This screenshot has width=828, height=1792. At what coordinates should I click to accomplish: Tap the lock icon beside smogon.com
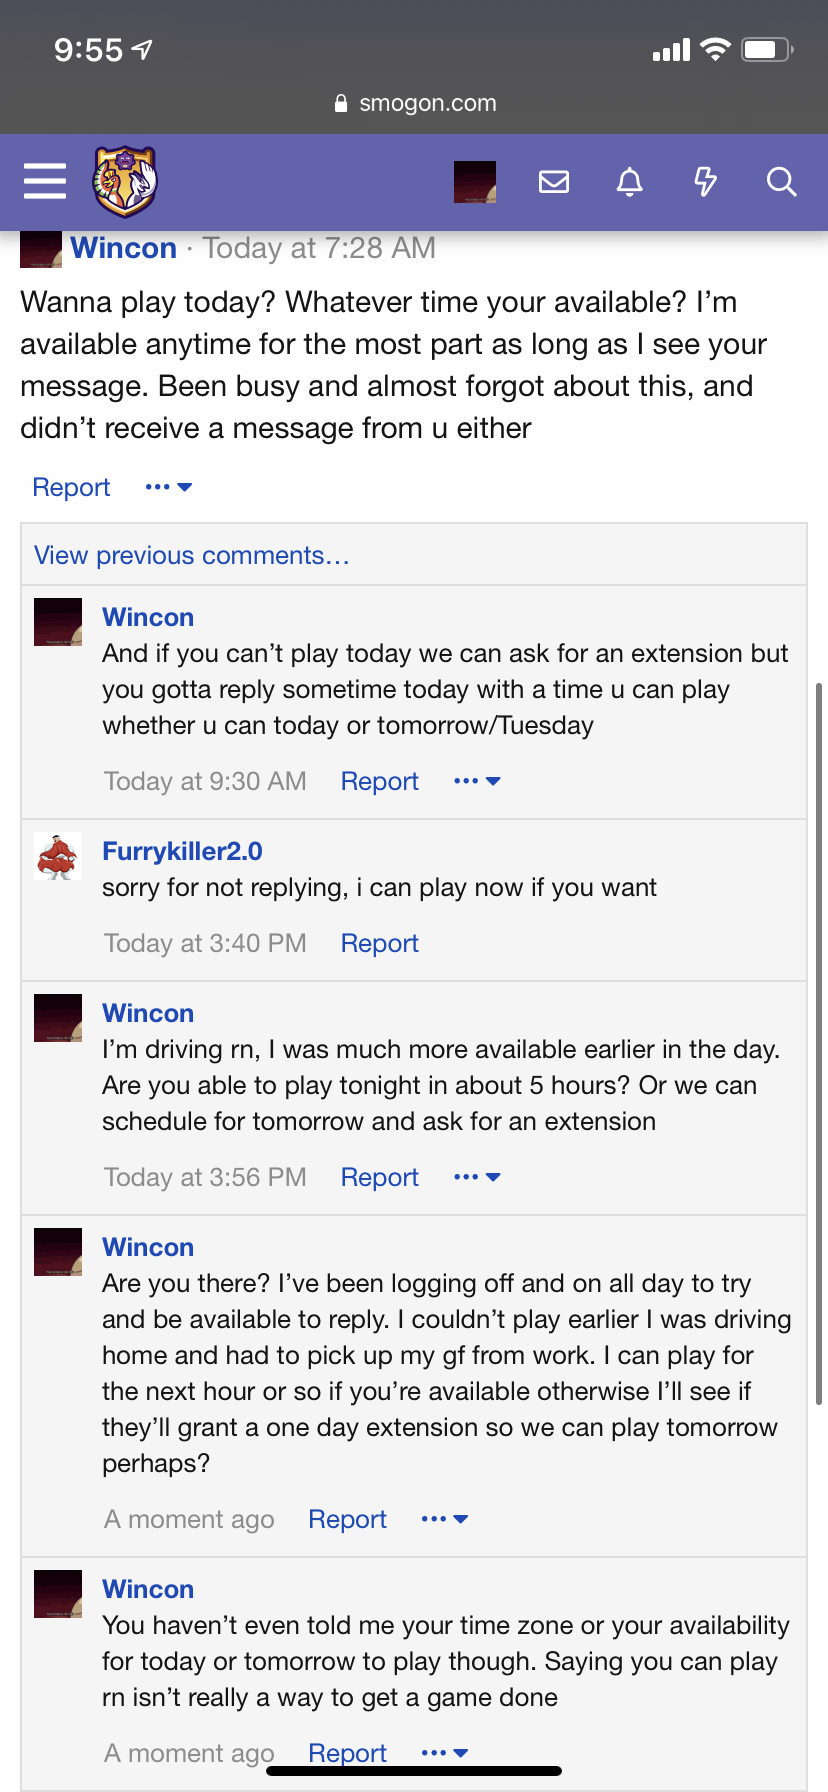pos(341,103)
